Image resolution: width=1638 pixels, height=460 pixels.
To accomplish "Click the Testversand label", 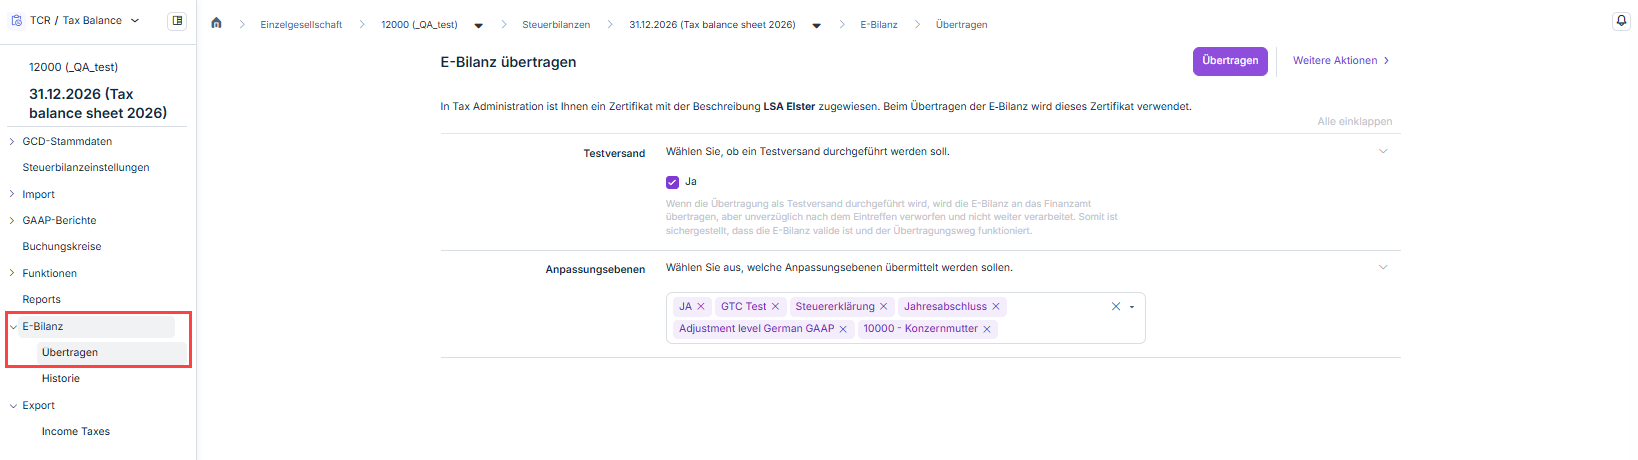I will (x=614, y=153).
